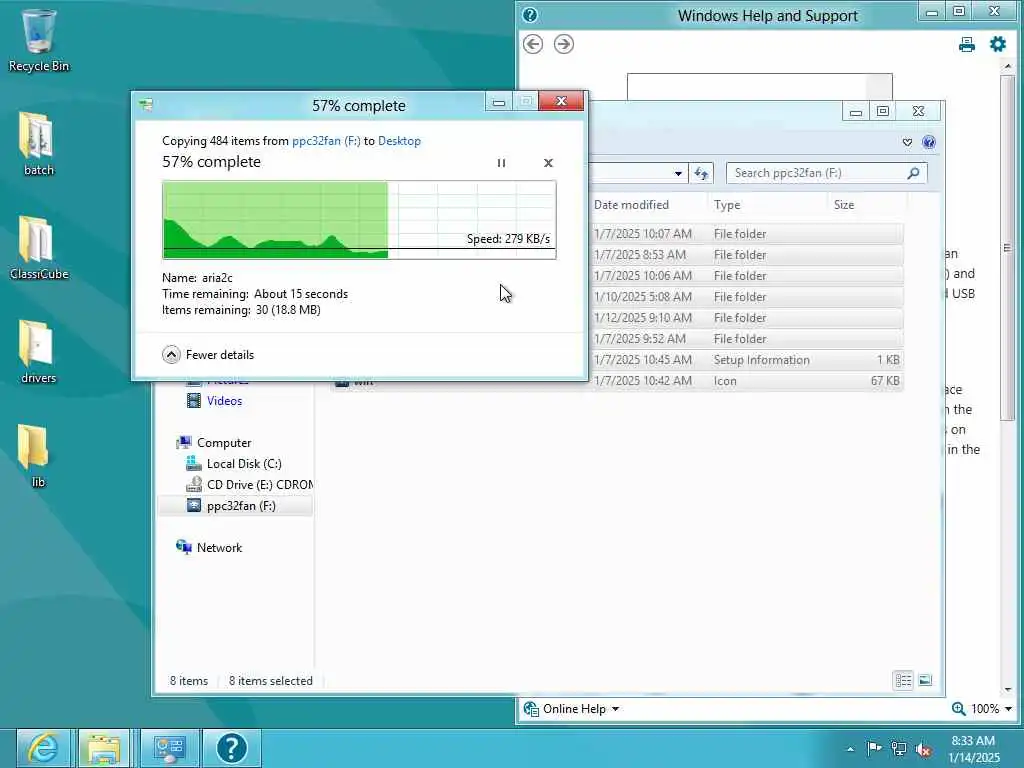Click the zoom magnifier icon in Help window
Image resolution: width=1024 pixels, height=768 pixels.
958,709
